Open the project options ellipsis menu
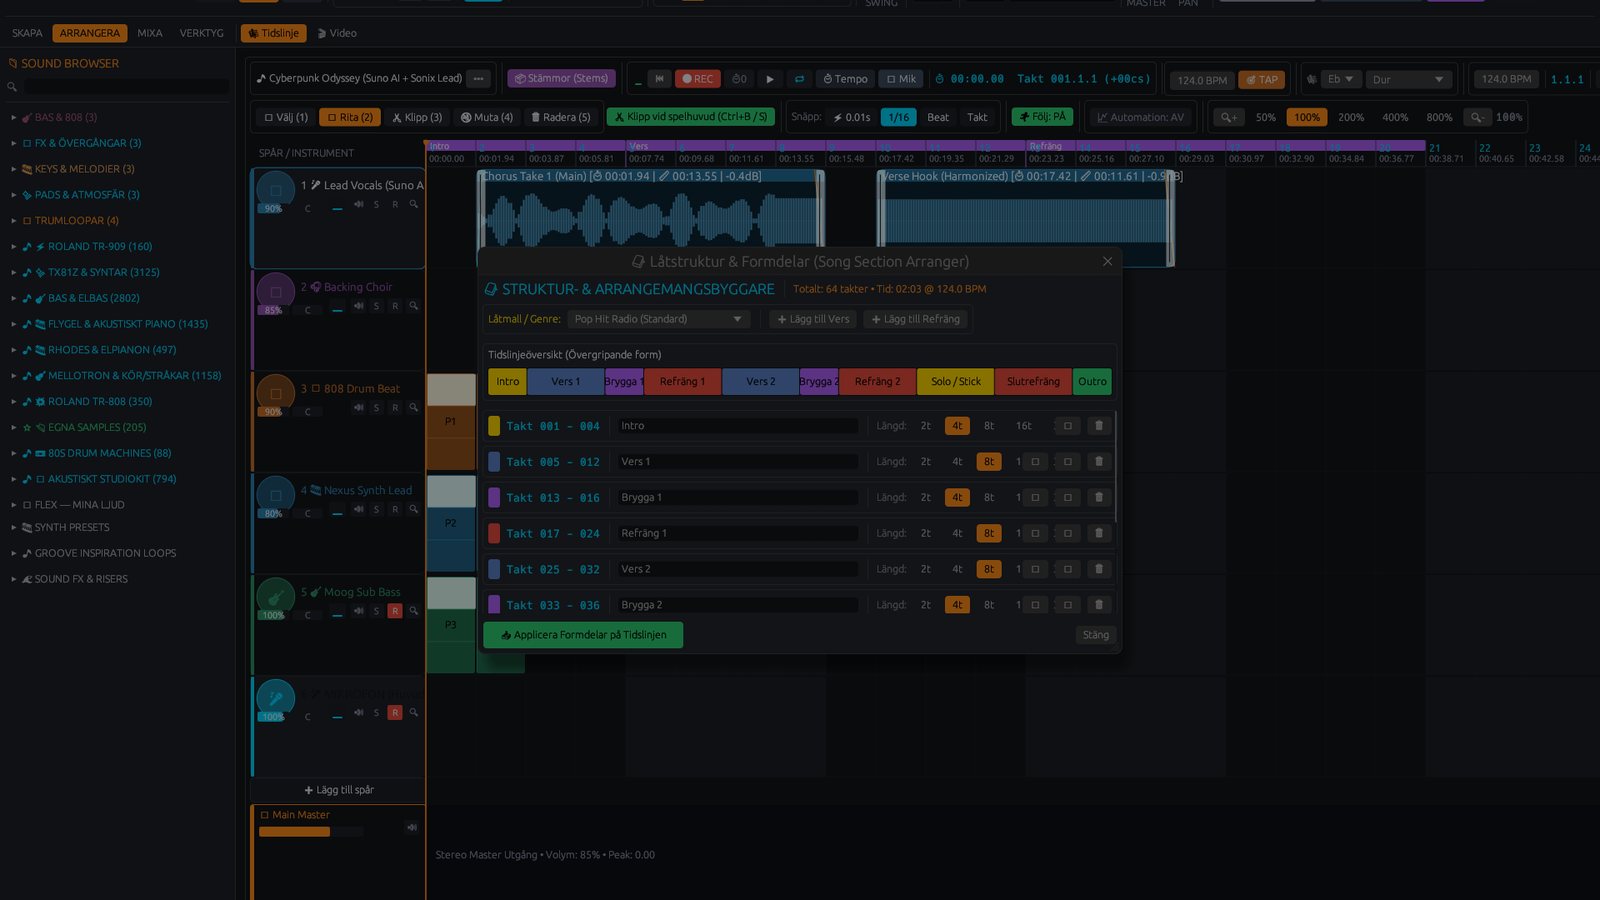This screenshot has height=900, width=1600. click(x=478, y=78)
